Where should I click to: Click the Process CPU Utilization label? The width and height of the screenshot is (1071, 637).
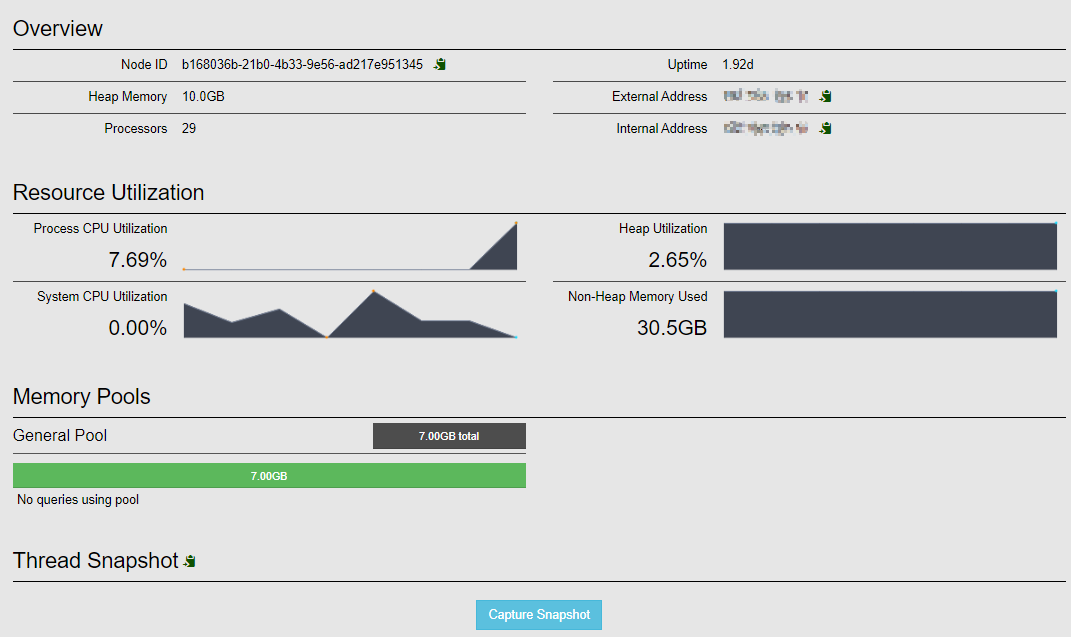tap(100, 229)
